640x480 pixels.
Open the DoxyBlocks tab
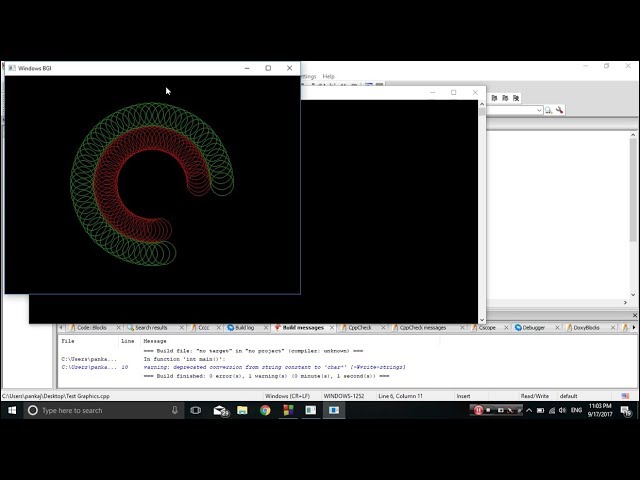[586, 327]
